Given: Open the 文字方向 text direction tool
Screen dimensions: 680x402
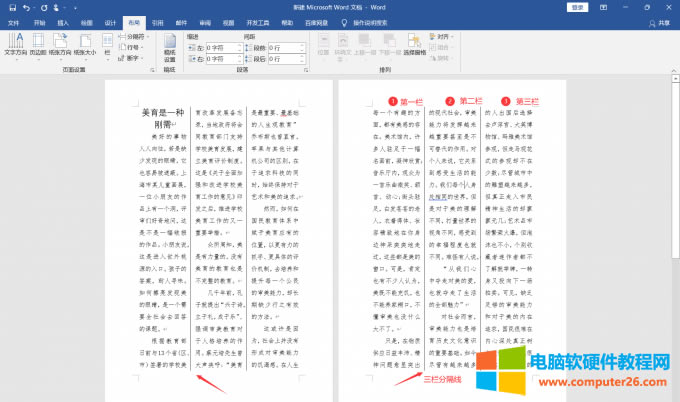Looking at the screenshot, I should tap(17, 44).
